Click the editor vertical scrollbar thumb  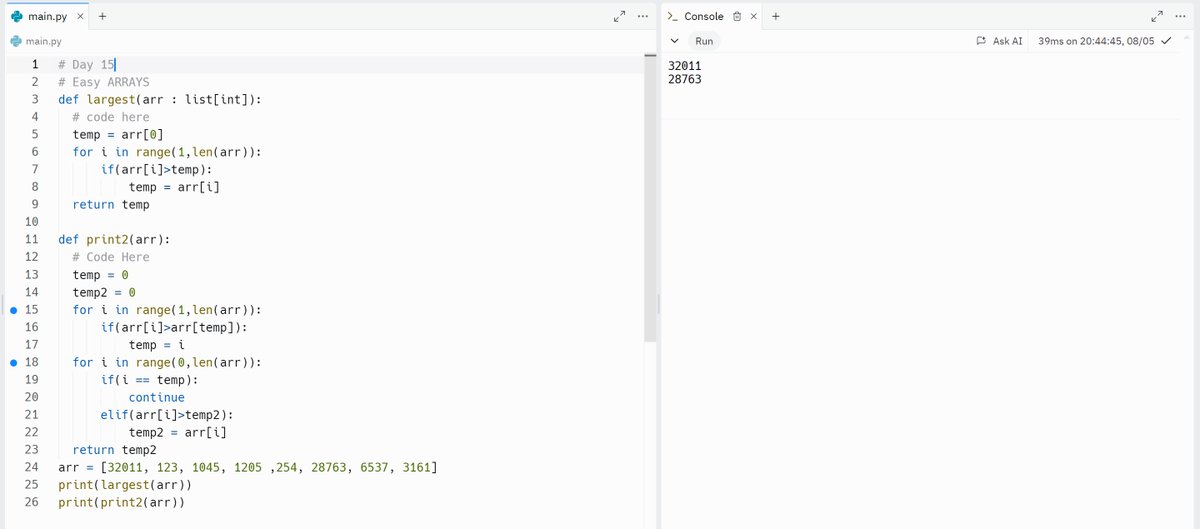(x=650, y=201)
